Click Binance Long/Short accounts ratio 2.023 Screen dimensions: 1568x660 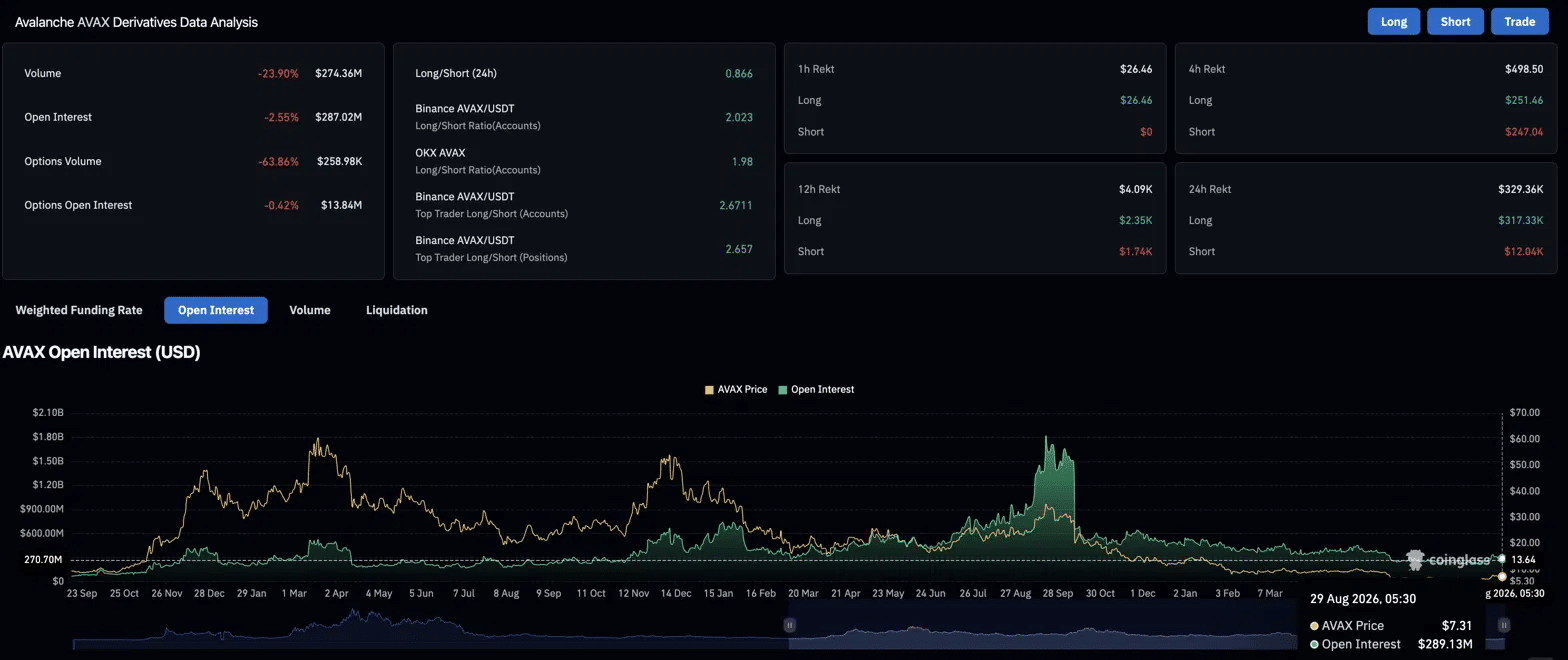739,117
